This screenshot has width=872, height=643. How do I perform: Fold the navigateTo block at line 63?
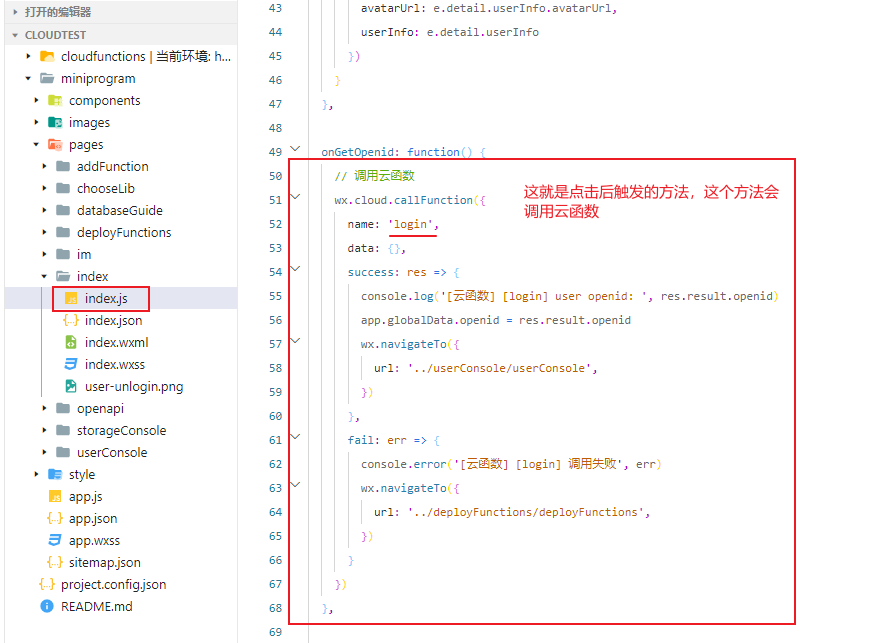[296, 484]
